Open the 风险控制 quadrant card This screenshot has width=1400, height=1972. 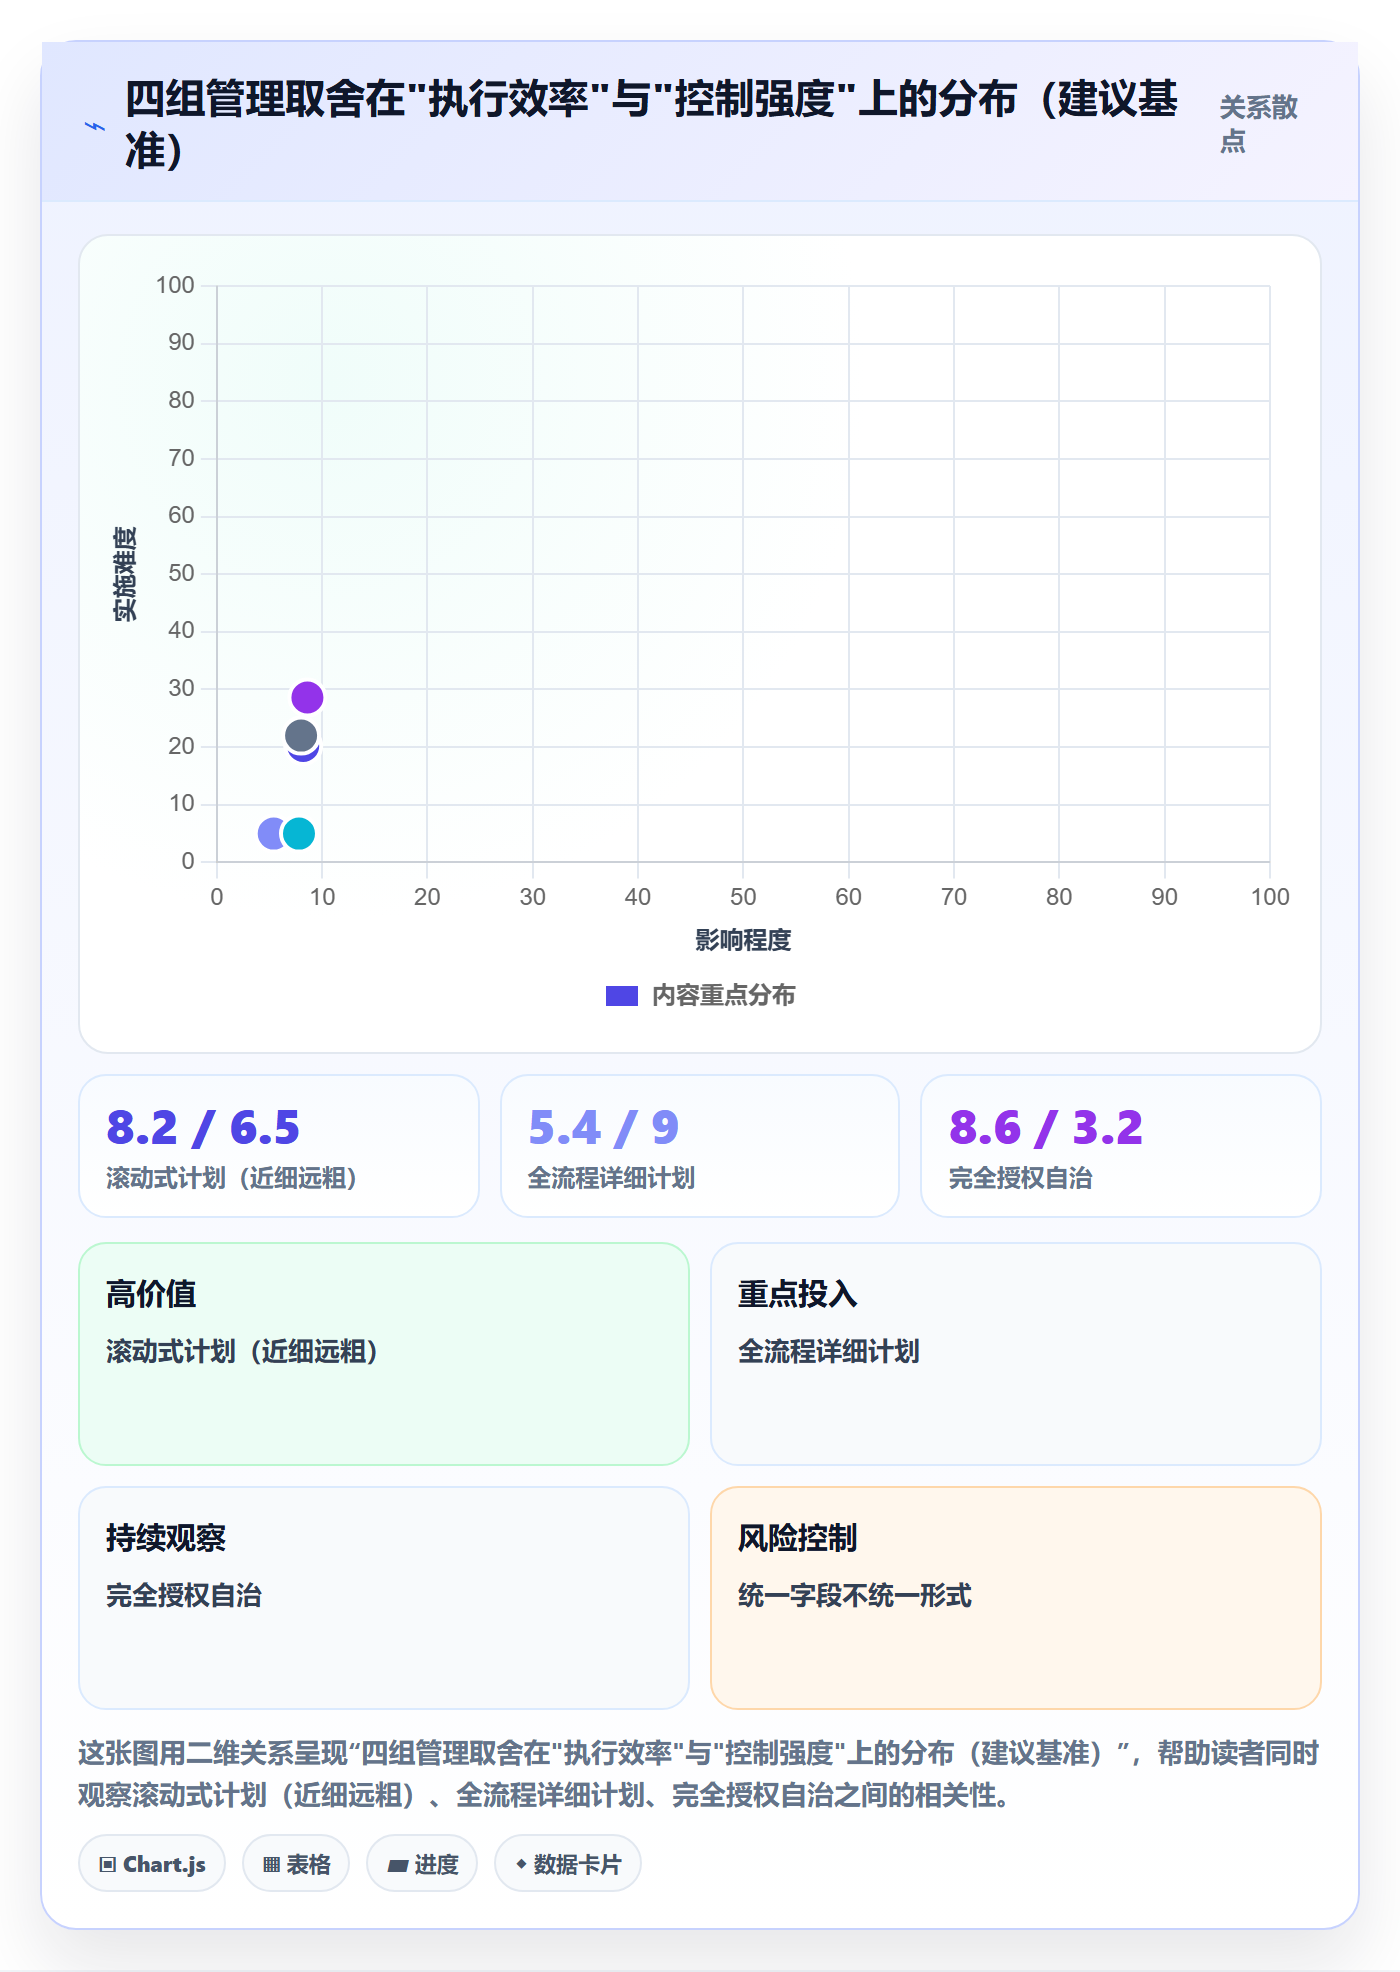click(x=1016, y=1598)
